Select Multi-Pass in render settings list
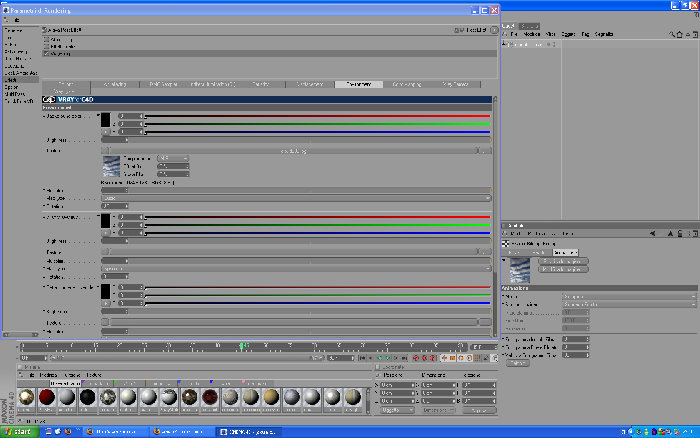This screenshot has height=438, width=700. pos(15,94)
